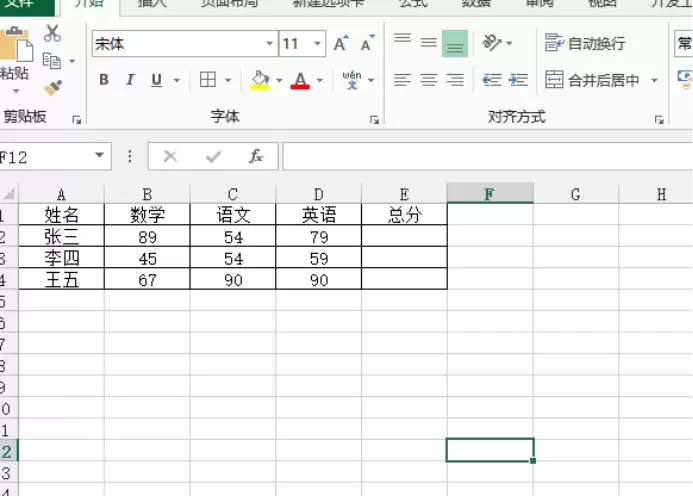Click the Insert Function fx icon
The image size is (693, 496).
coord(256,156)
